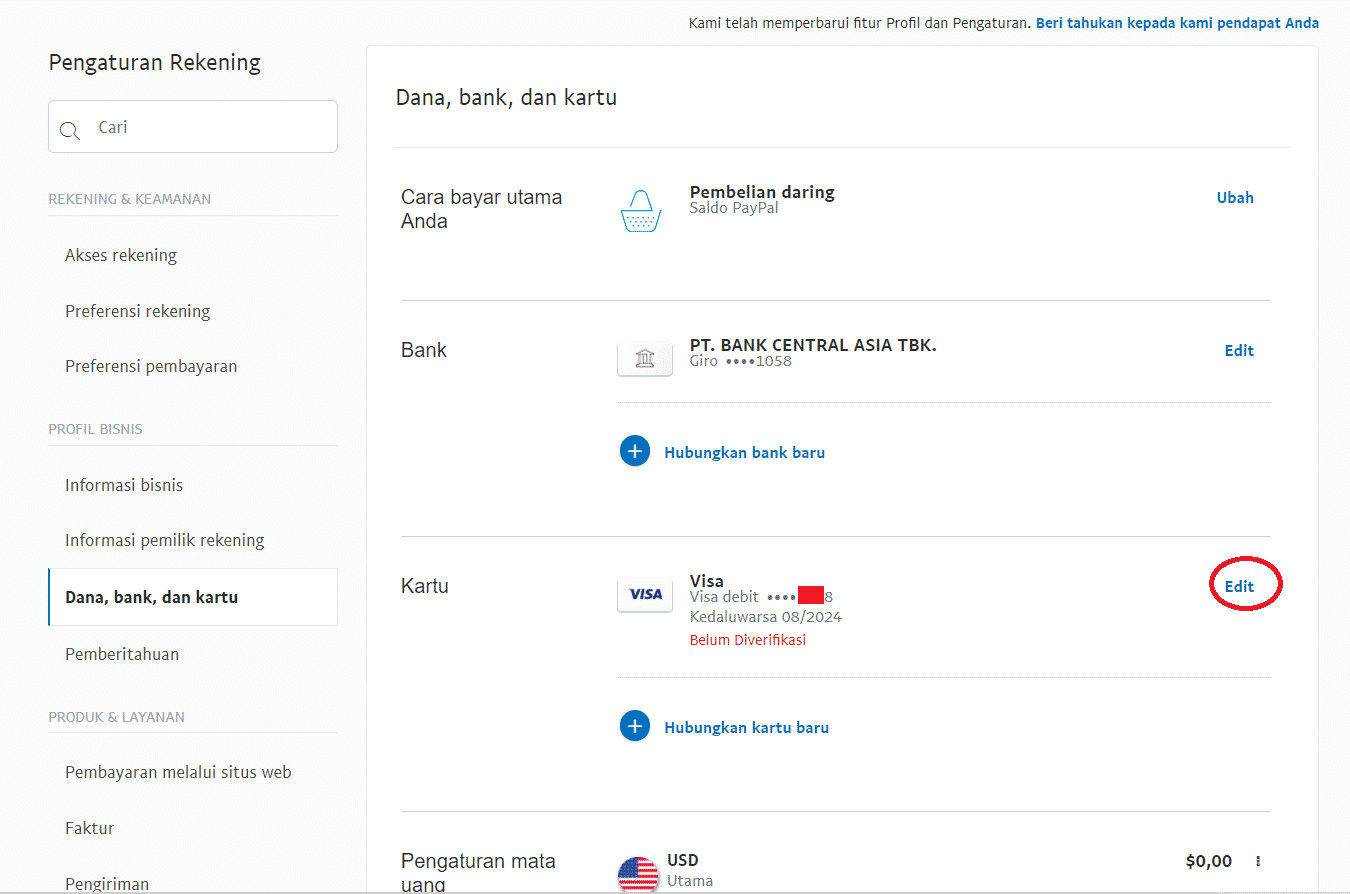Click the shopping basket icon for Pembelian daring

[641, 210]
